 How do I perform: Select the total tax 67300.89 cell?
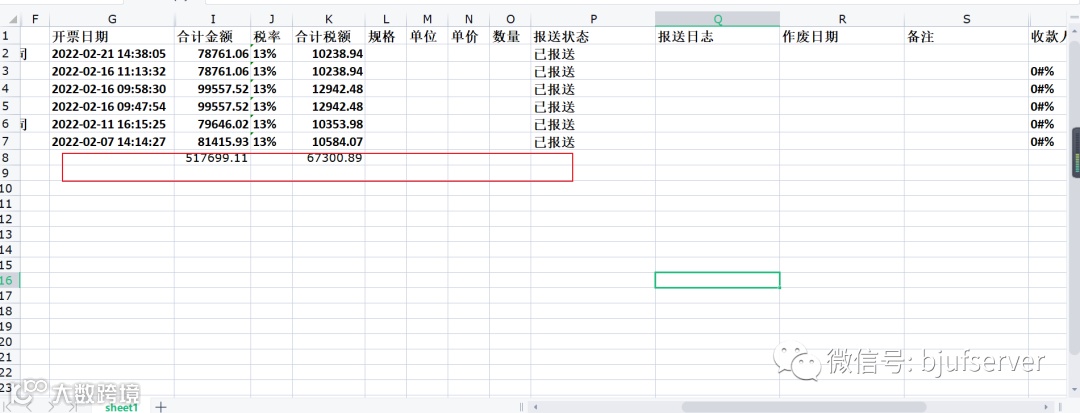tap(329, 158)
